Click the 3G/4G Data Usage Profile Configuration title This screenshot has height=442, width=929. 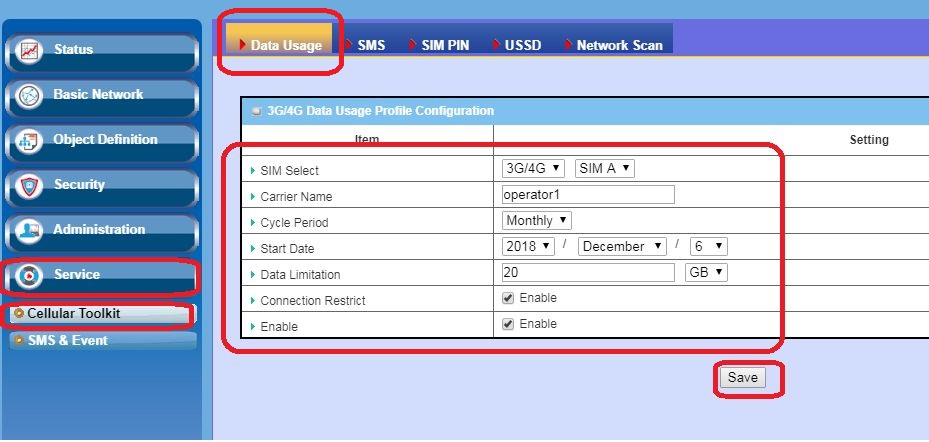tap(380, 111)
